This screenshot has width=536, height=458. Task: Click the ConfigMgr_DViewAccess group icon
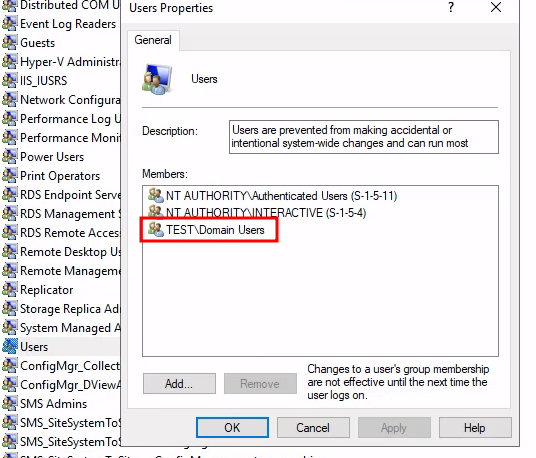[9, 385]
